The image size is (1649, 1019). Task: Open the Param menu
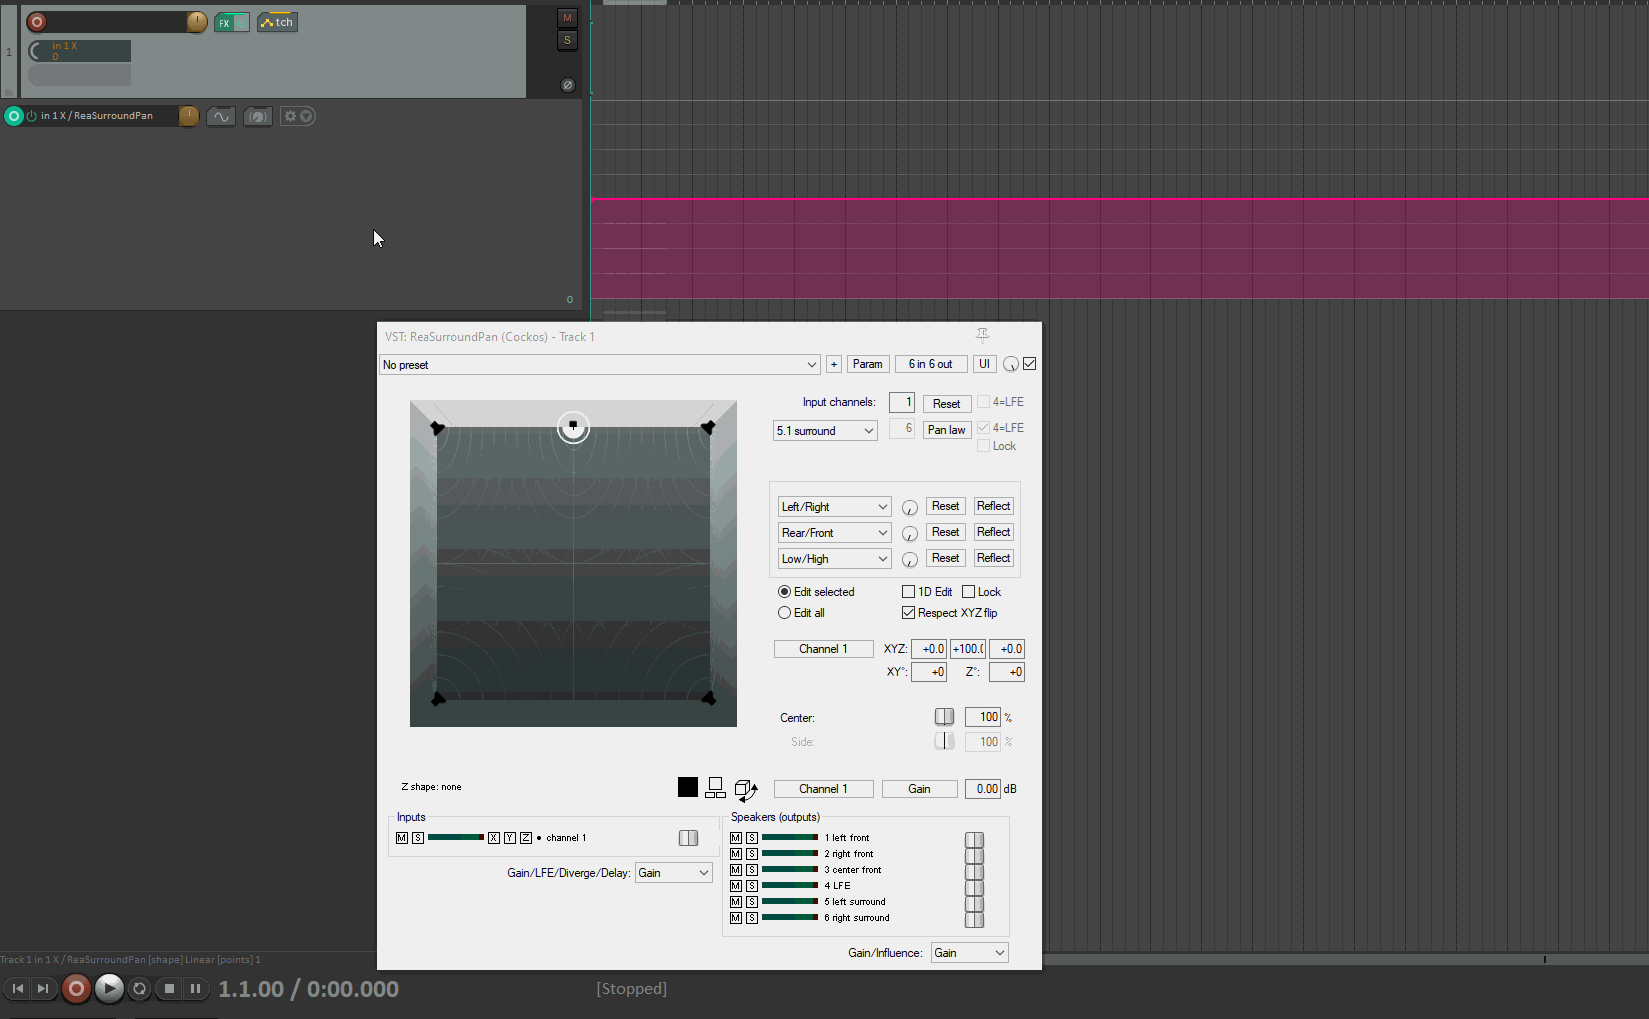coord(867,364)
